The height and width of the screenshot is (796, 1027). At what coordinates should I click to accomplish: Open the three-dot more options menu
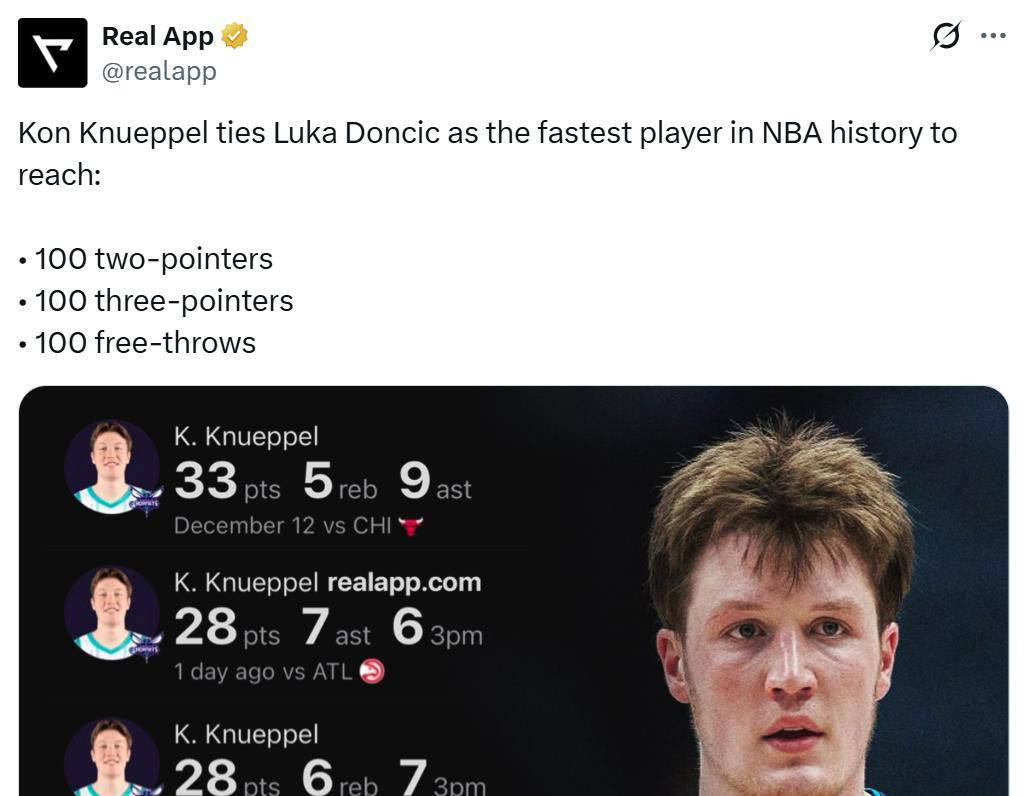coord(993,35)
